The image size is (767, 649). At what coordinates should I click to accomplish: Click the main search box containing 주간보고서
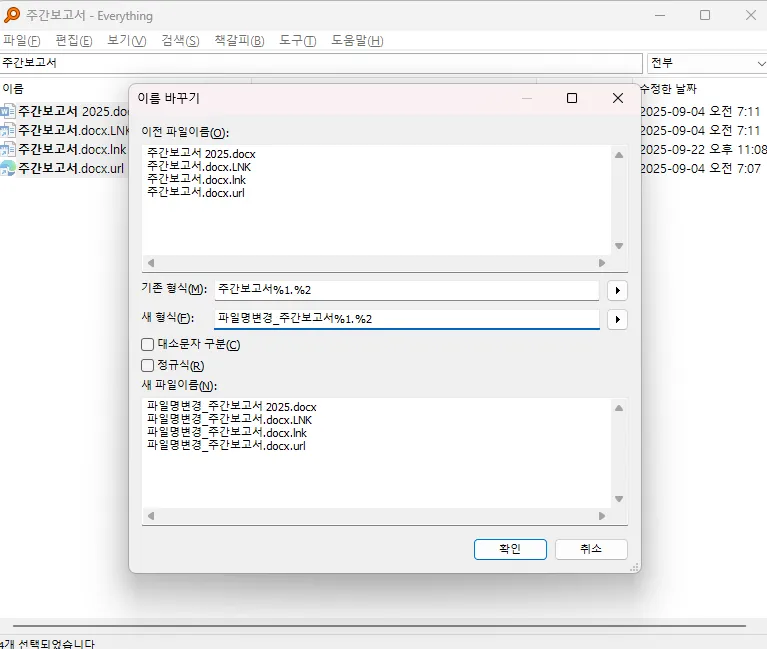321,63
